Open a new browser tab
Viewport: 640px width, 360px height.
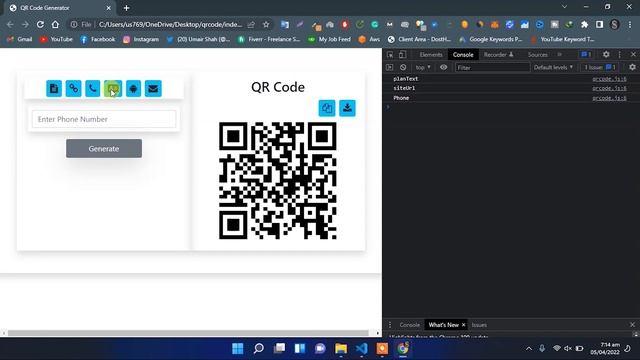pyautogui.click(x=126, y=8)
